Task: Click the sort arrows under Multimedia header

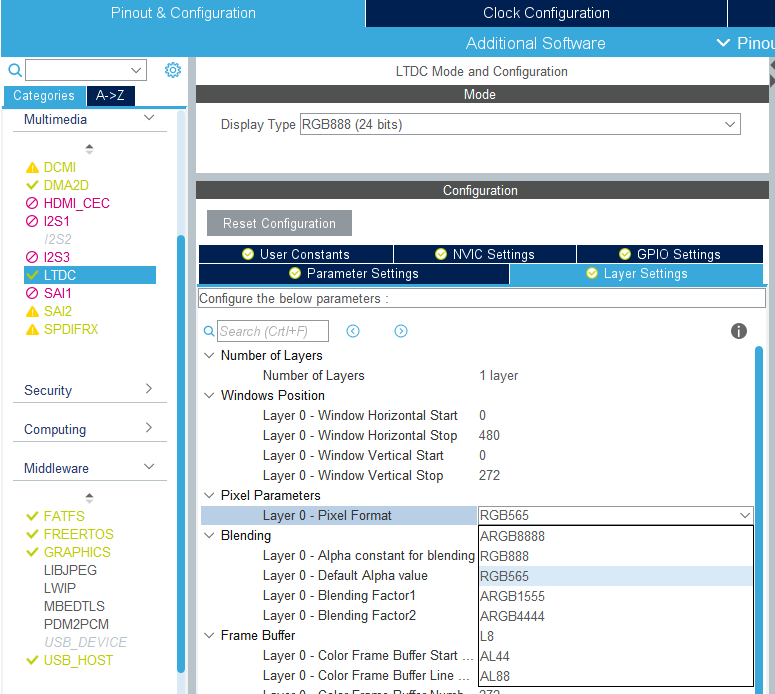Action: (x=89, y=148)
